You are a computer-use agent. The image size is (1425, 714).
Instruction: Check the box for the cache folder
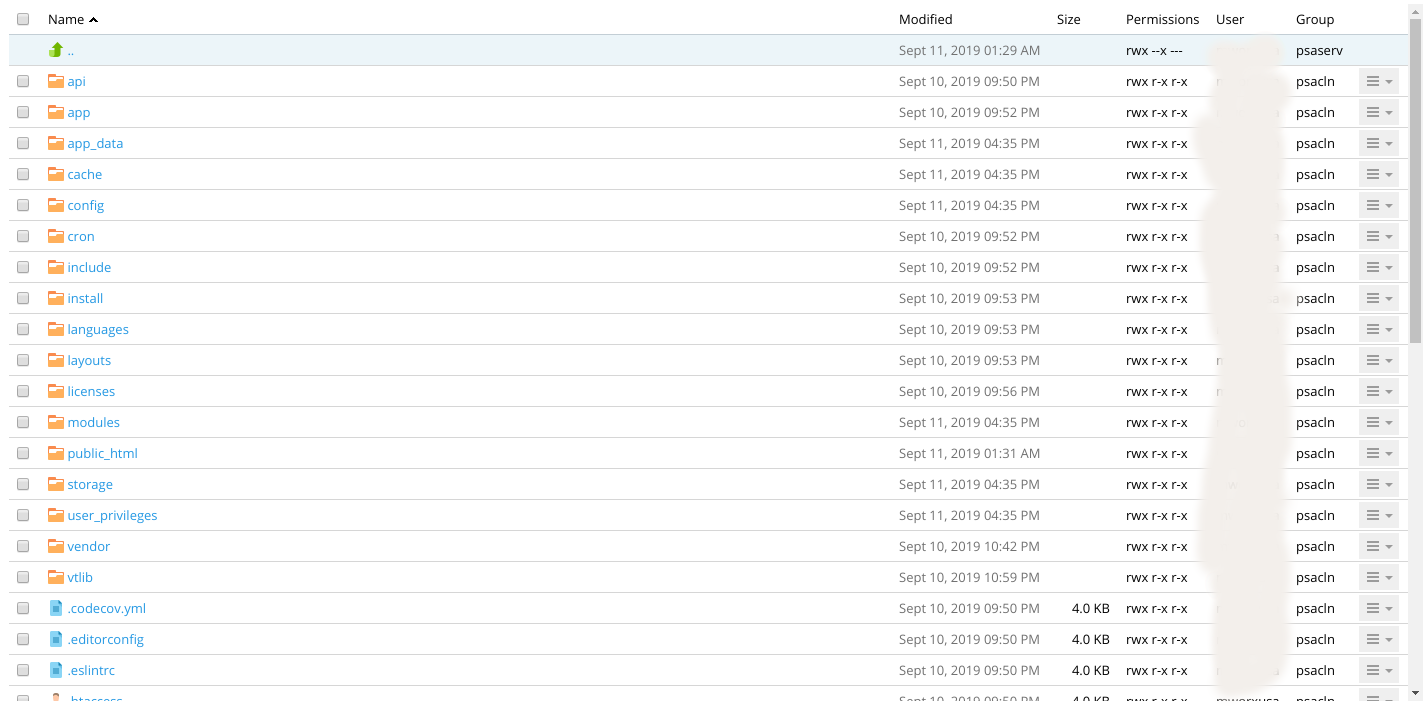tap(23, 174)
